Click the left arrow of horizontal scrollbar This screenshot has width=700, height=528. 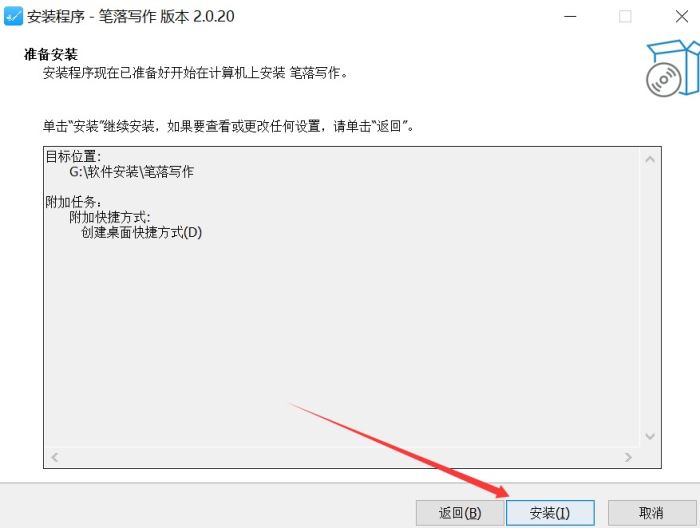tap(54, 457)
